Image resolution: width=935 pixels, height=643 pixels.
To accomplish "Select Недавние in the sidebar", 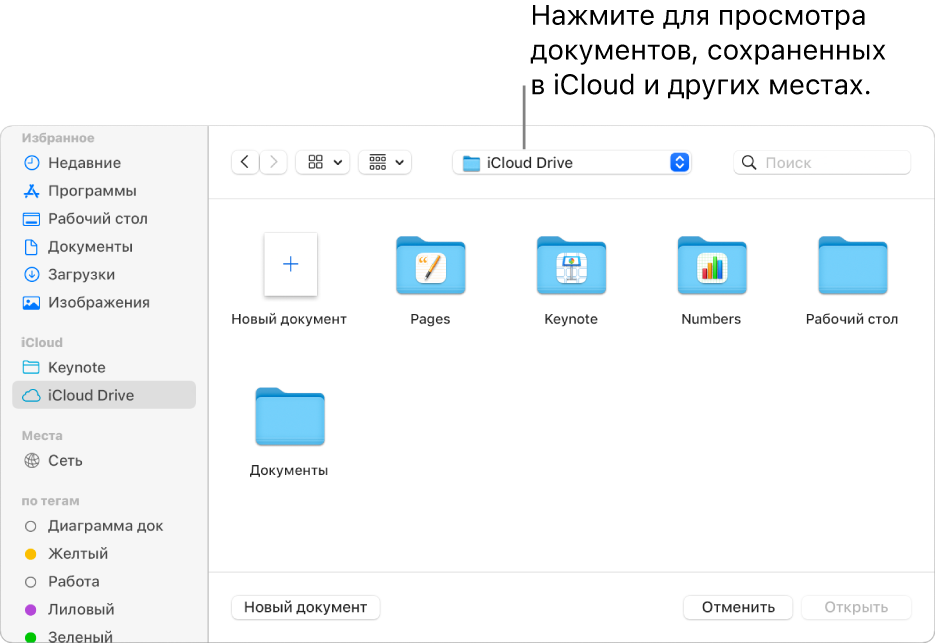I will point(84,163).
